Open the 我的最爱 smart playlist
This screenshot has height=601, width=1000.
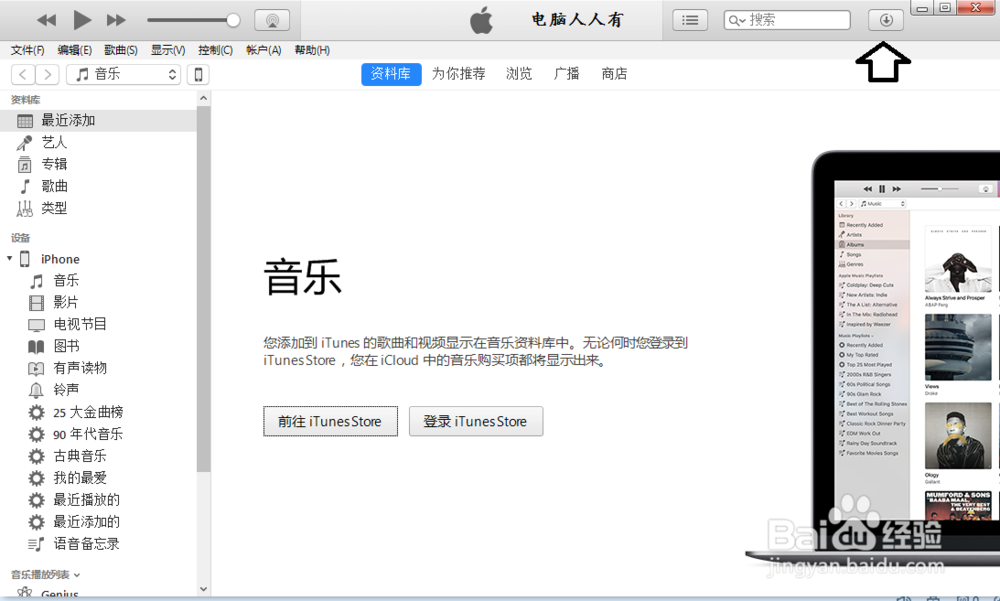click(98, 478)
